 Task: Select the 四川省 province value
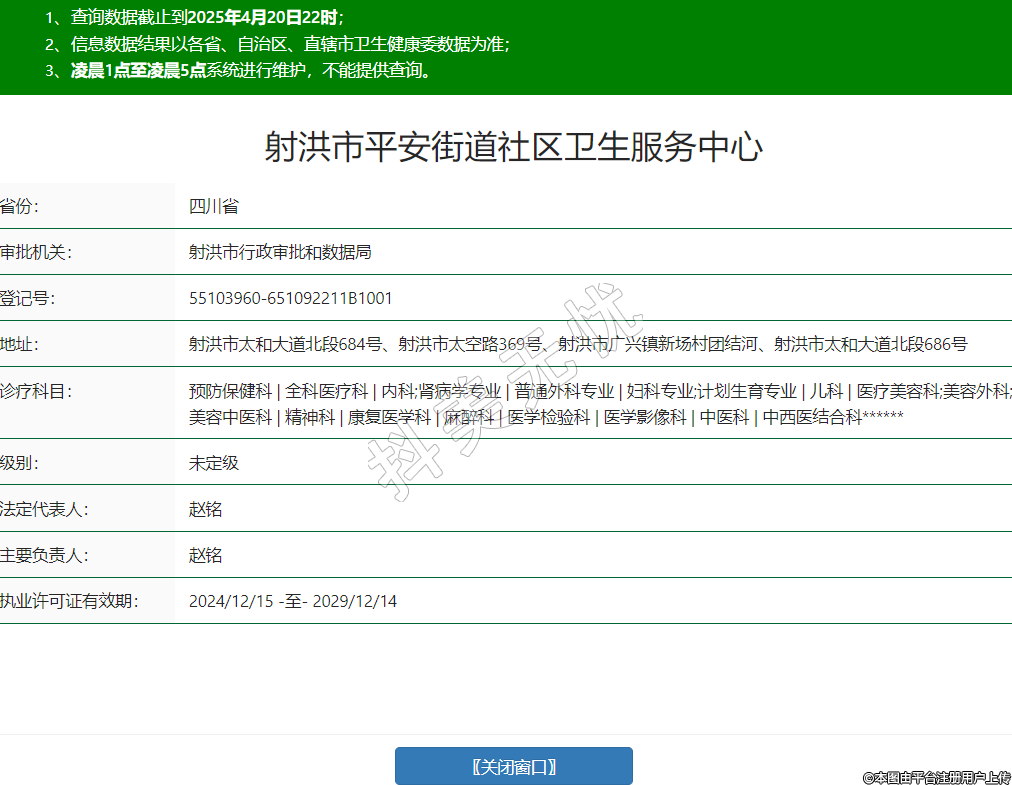[213, 207]
